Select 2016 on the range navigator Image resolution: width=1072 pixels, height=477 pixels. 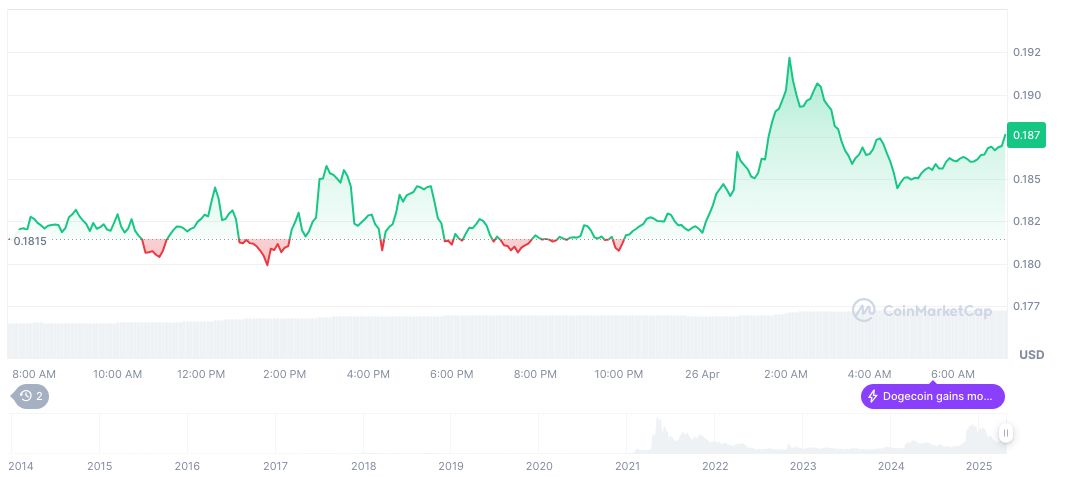pyautogui.click(x=187, y=466)
